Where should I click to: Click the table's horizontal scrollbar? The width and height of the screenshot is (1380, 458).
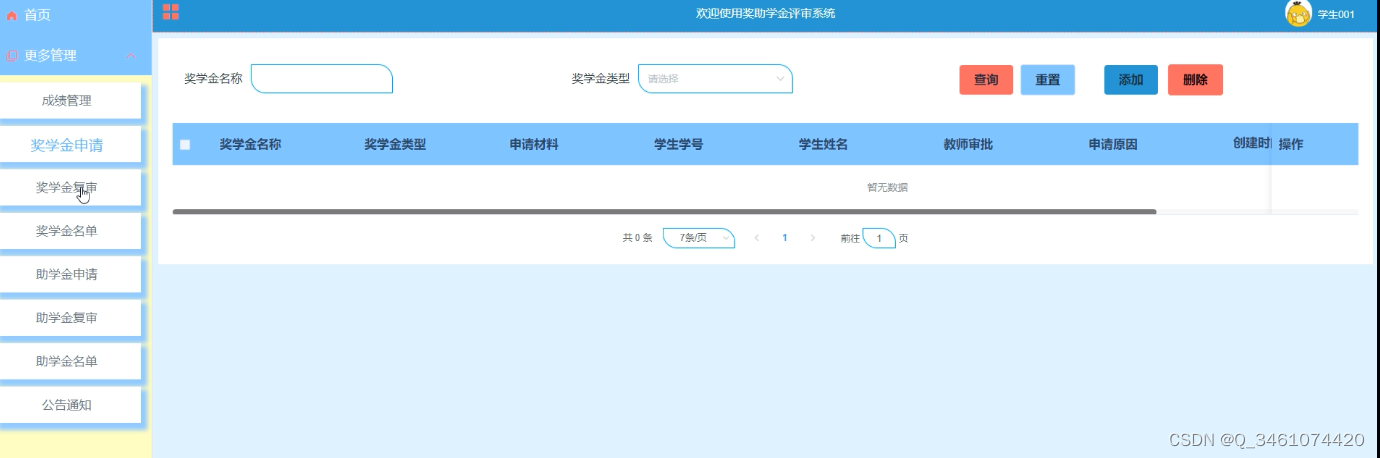pos(664,212)
